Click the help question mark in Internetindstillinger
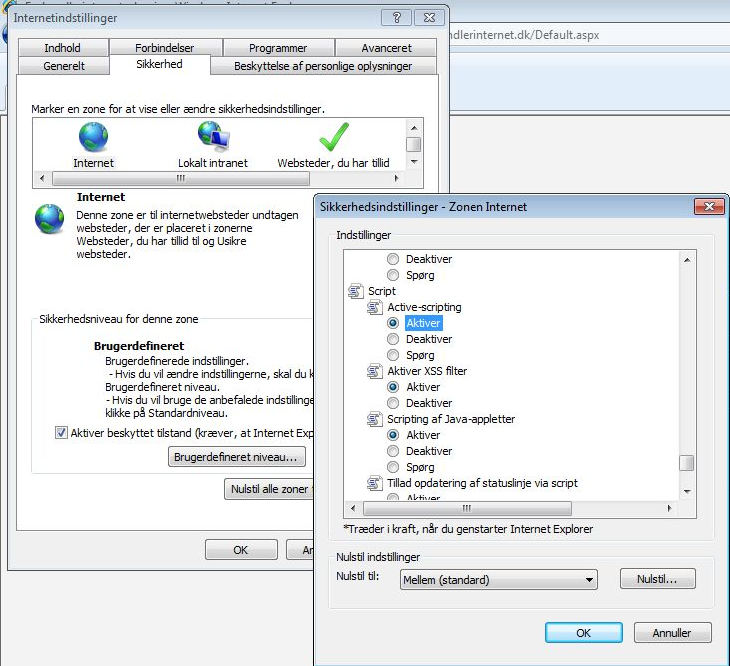Screen dimensions: 730x666 (x=397, y=18)
